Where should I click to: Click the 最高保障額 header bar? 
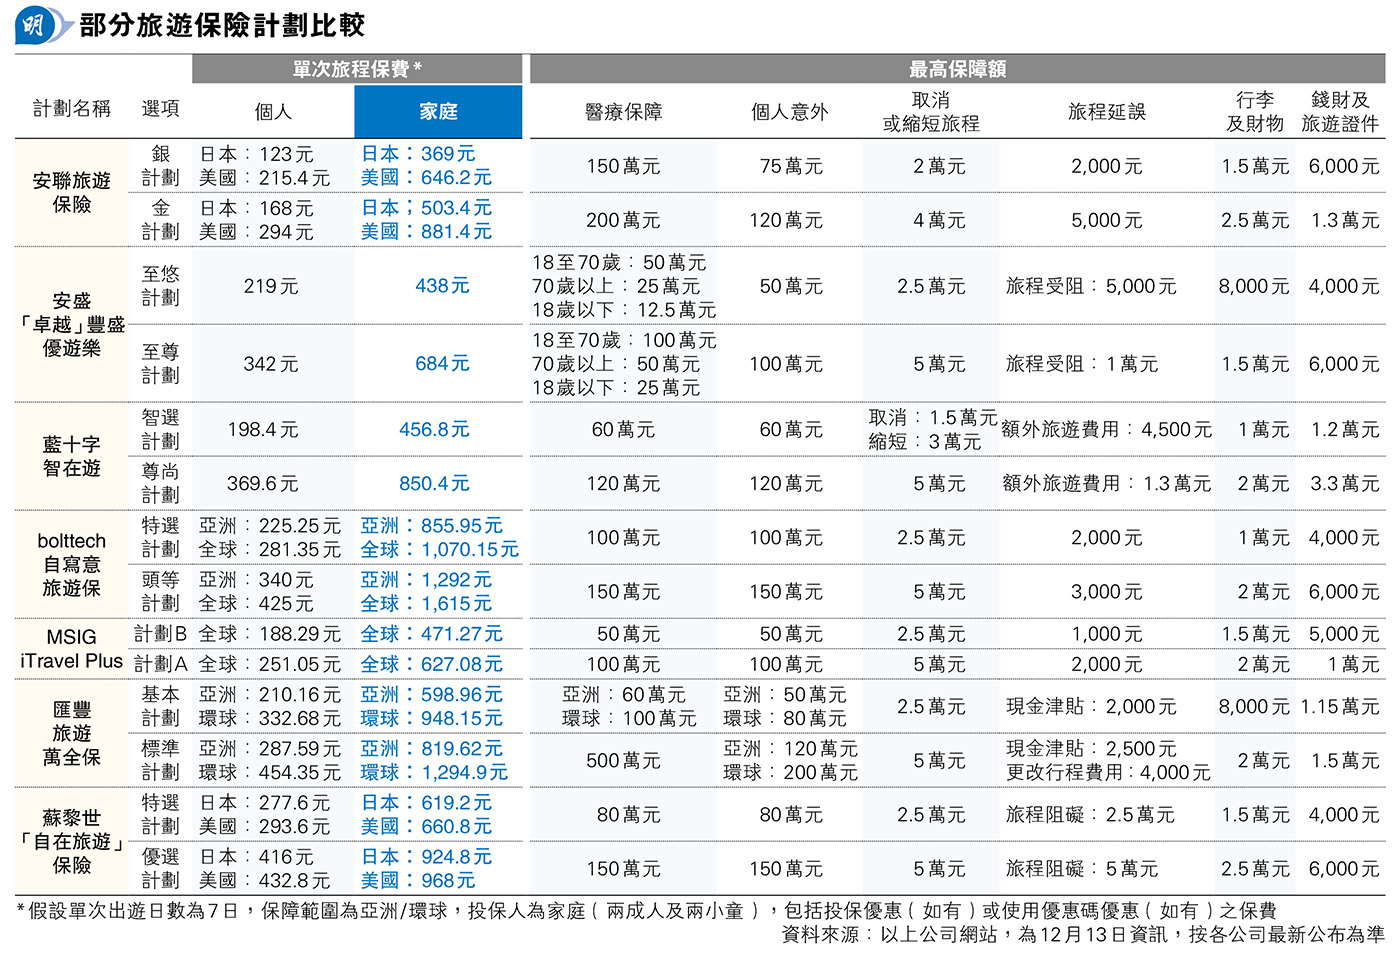coord(957,69)
